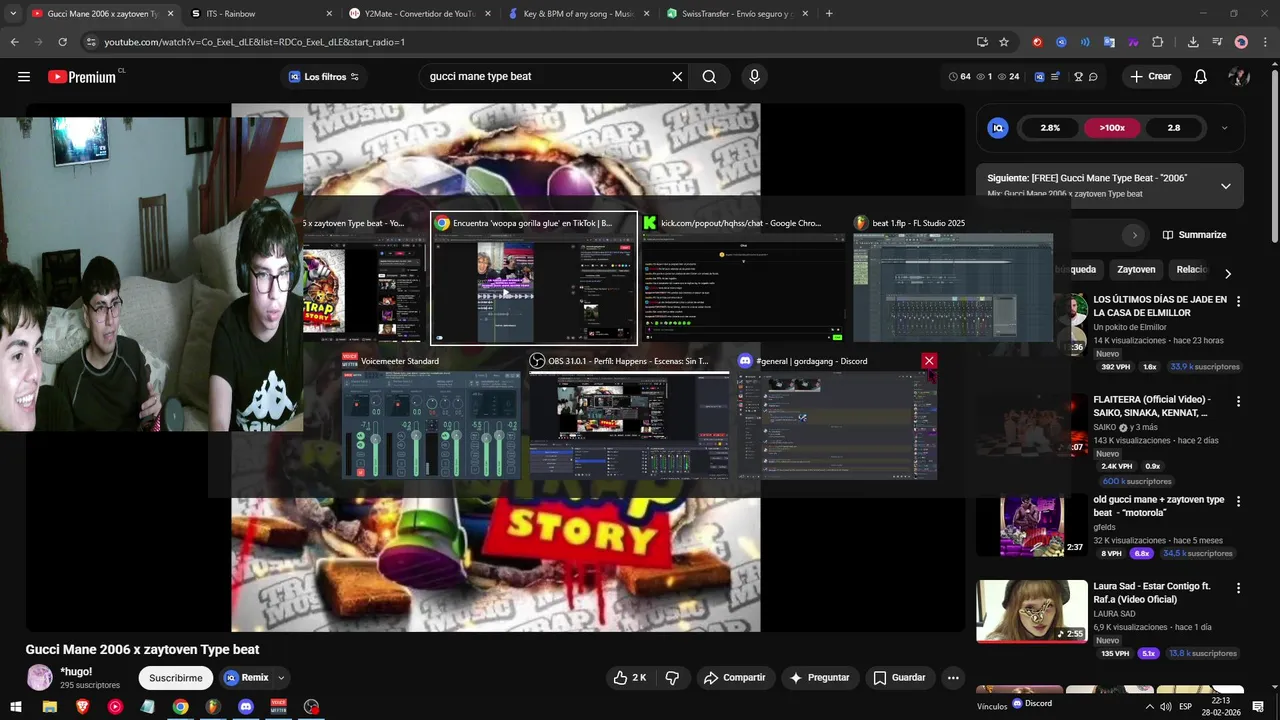Switch to OBS 31.0.1 window preview
Image resolution: width=1280 pixels, height=720 pixels.
629,415
